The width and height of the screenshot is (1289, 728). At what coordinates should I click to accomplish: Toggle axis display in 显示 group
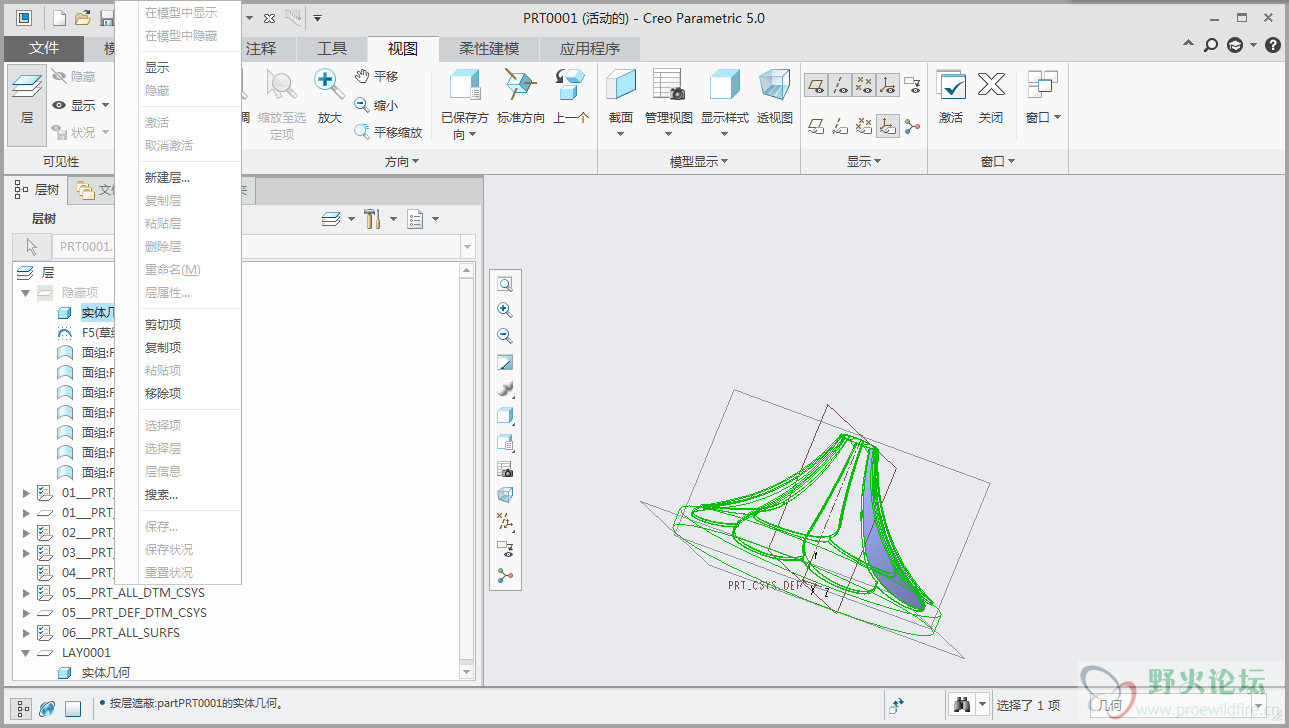click(x=841, y=85)
